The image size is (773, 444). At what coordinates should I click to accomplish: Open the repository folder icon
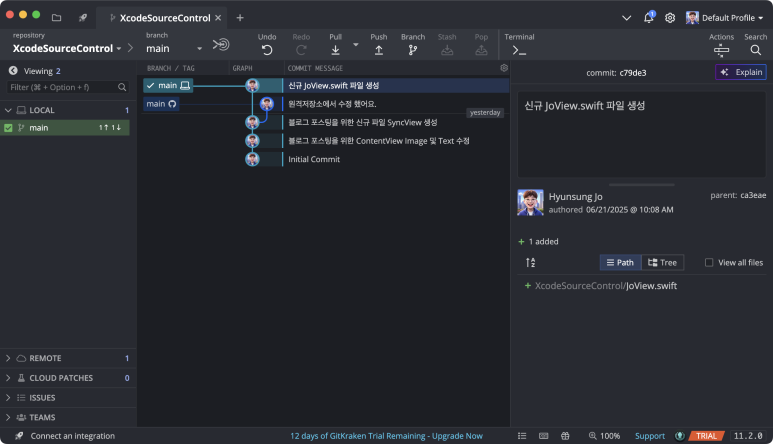[57, 18]
